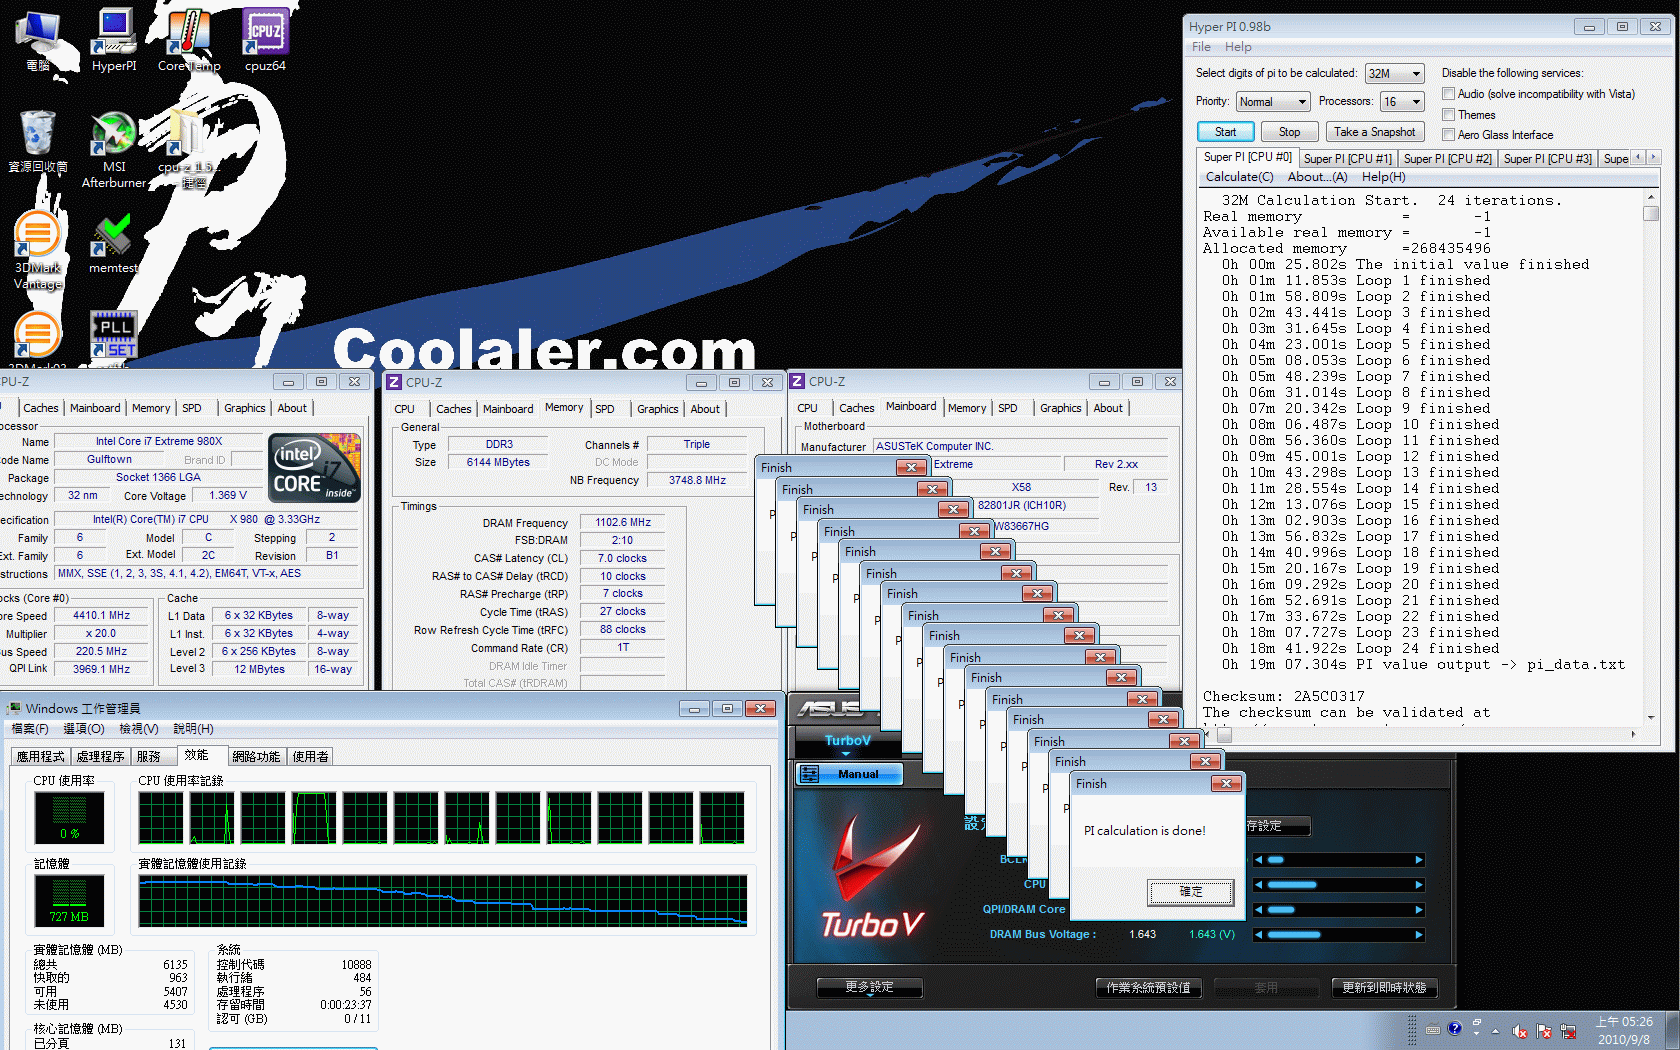The height and width of the screenshot is (1050, 1680).
Task: Click the Manual mode icon in TurboV
Action: coord(809,774)
